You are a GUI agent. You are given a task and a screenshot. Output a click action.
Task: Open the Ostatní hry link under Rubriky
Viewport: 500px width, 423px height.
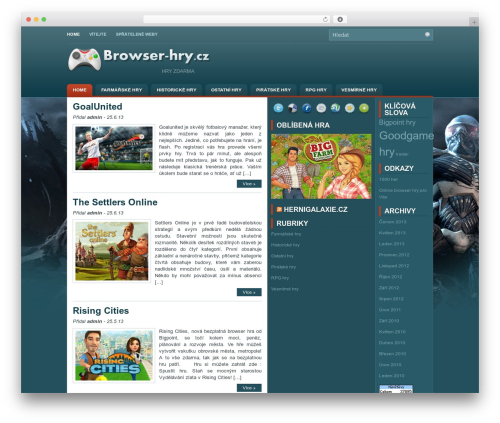pyautogui.click(x=282, y=256)
